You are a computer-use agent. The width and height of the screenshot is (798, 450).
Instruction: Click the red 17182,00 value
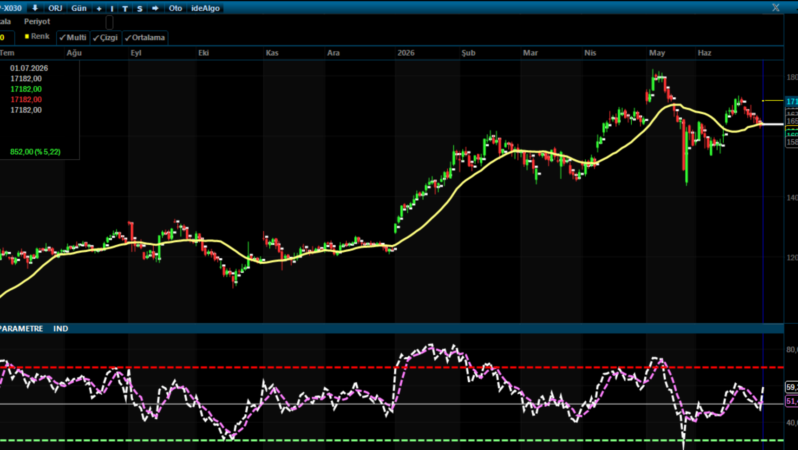26,100
